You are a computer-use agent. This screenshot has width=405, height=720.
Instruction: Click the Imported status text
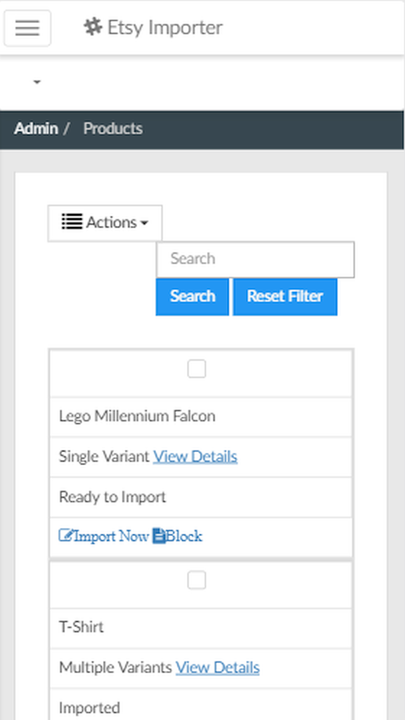coord(90,708)
